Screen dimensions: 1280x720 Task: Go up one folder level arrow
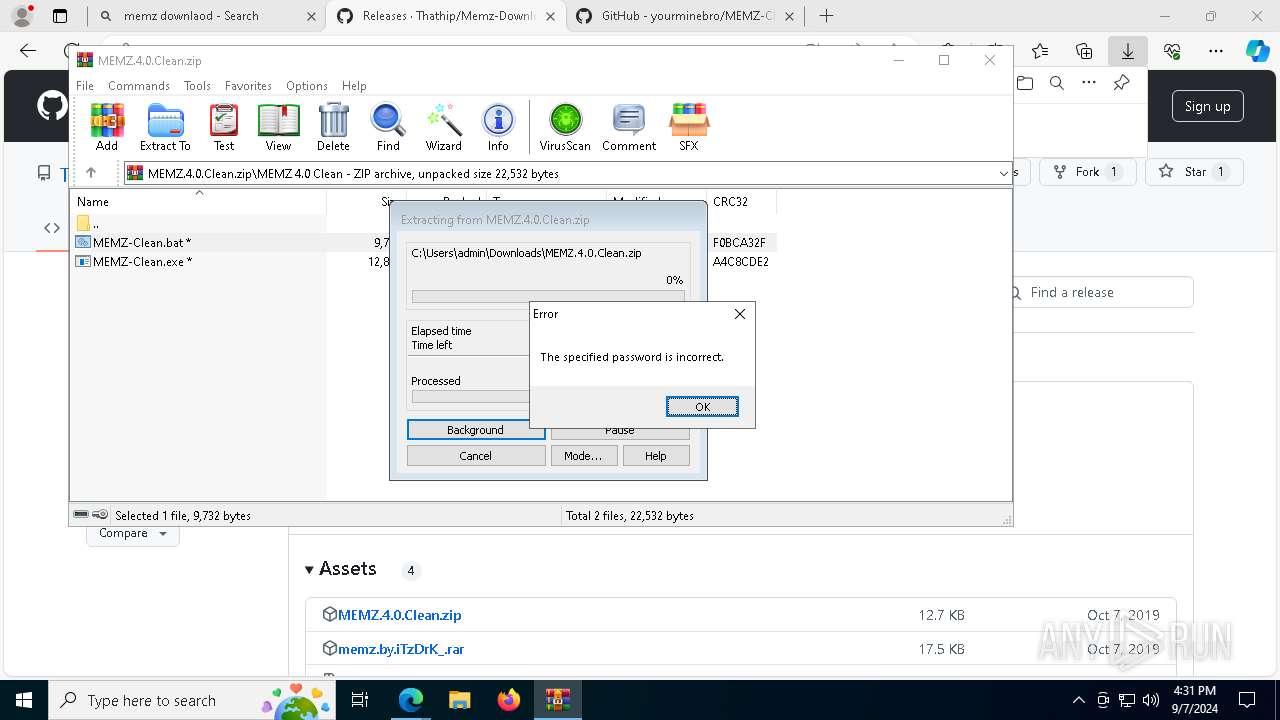[91, 173]
